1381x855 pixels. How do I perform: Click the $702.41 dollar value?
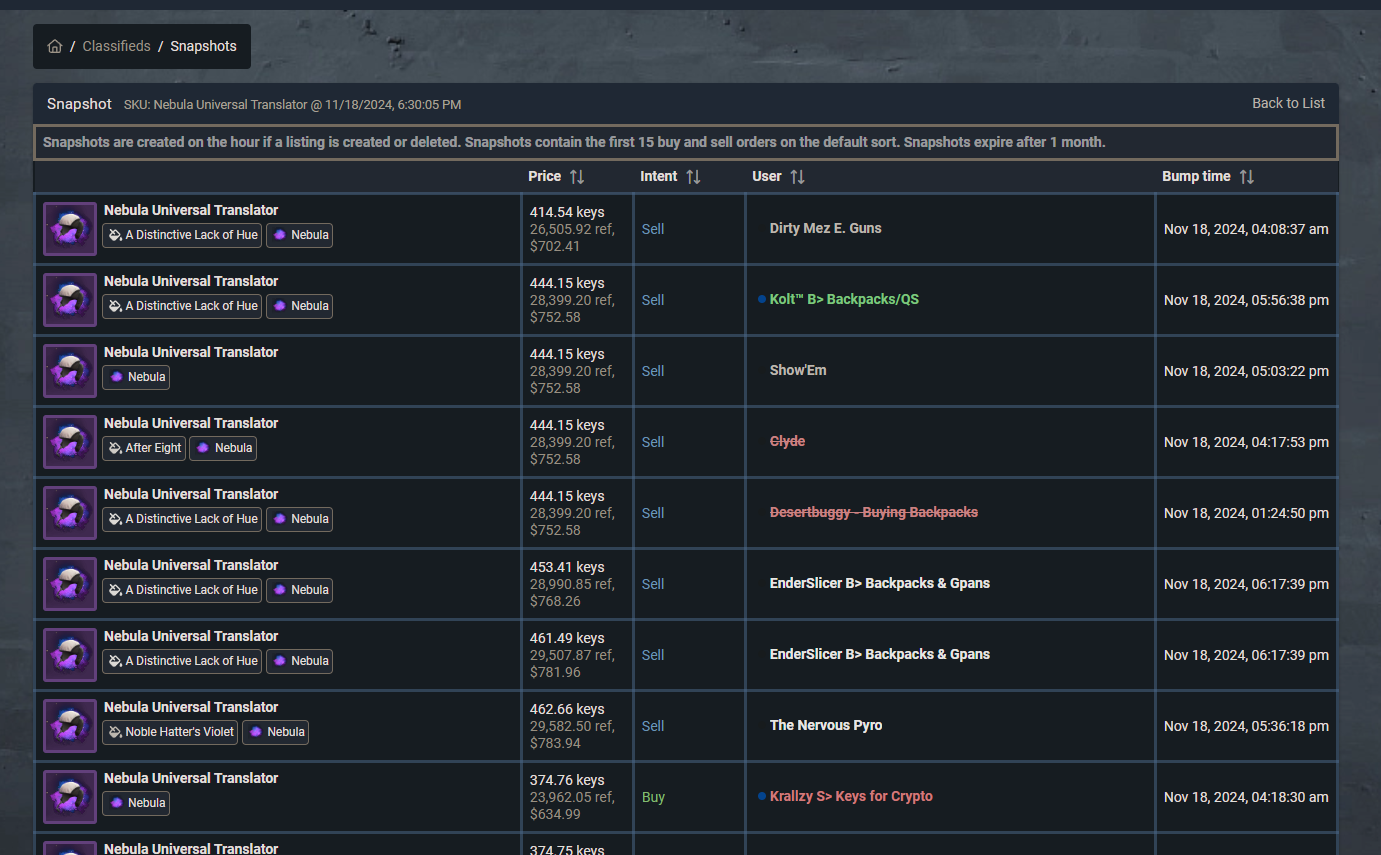(x=555, y=246)
